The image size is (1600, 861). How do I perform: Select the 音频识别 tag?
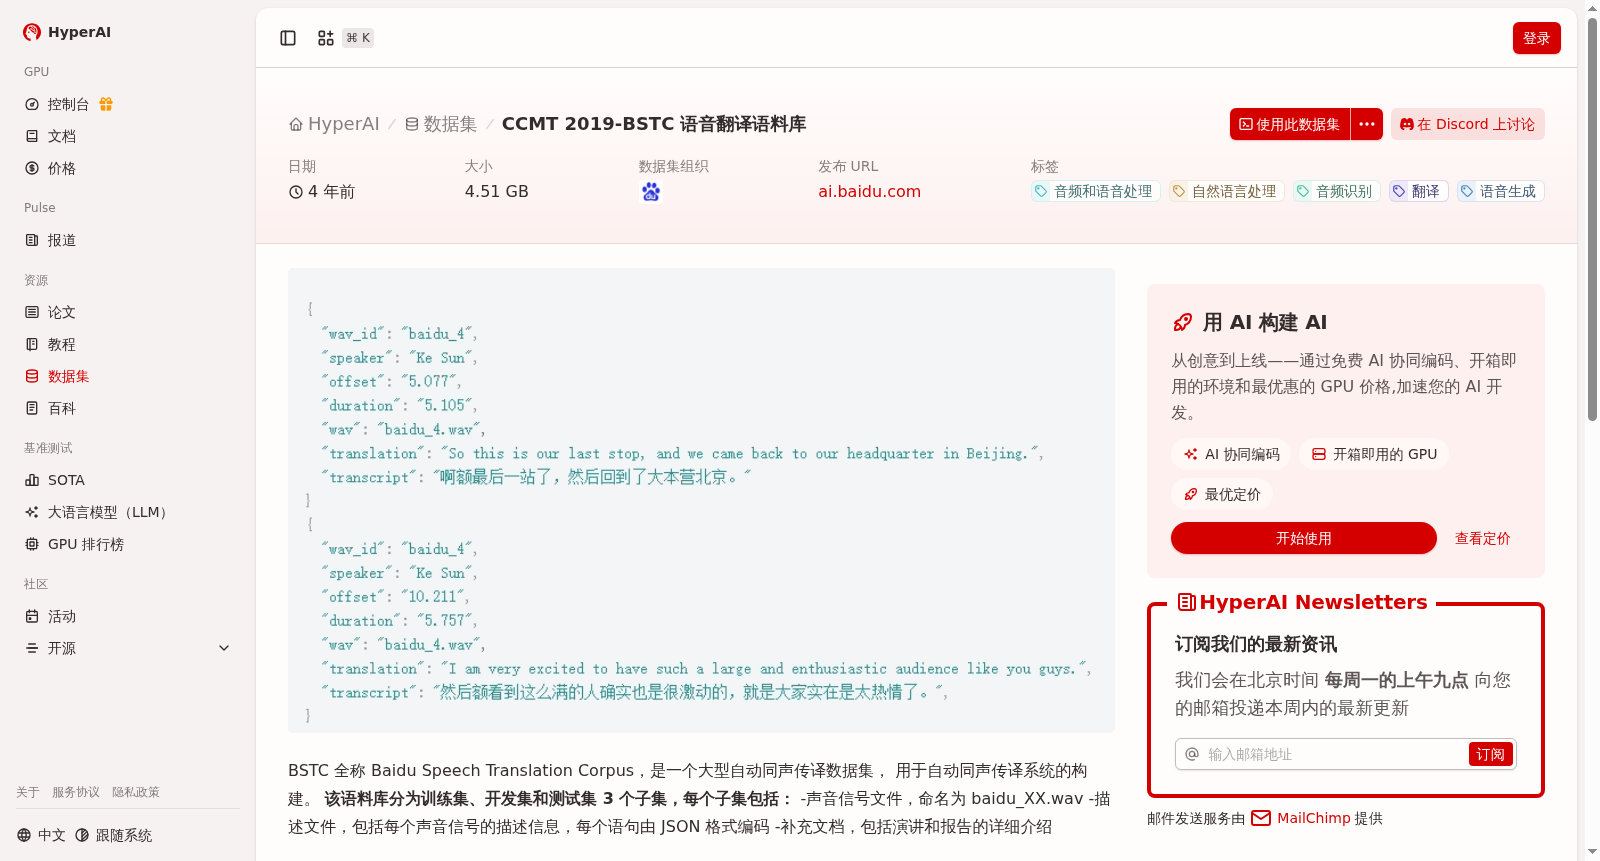1336,191
